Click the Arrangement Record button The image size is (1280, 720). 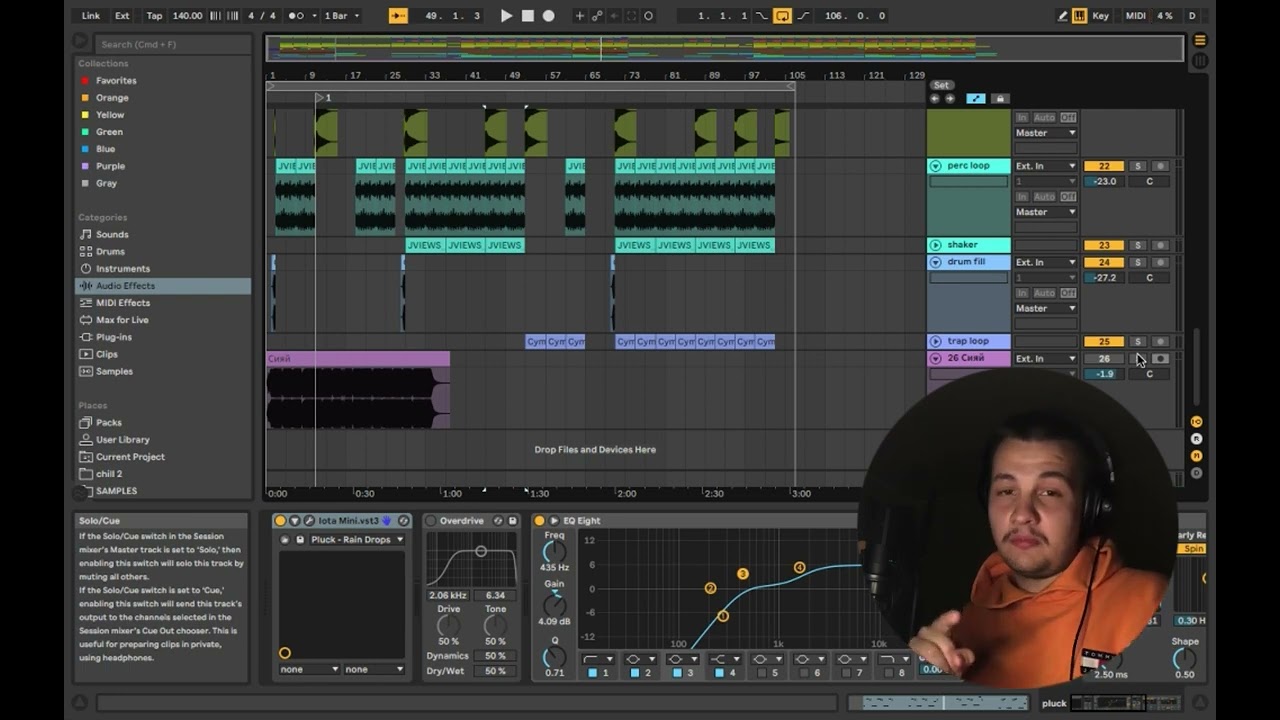(548, 16)
